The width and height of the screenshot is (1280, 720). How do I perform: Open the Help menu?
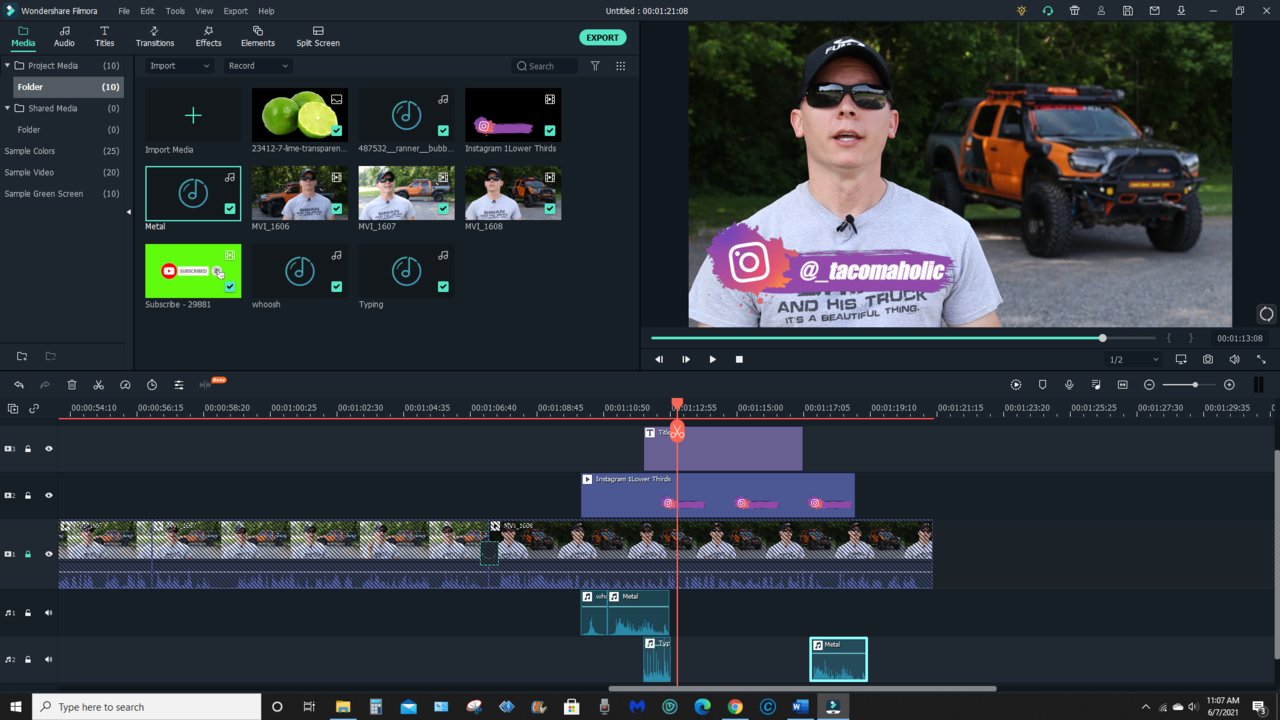(x=266, y=11)
